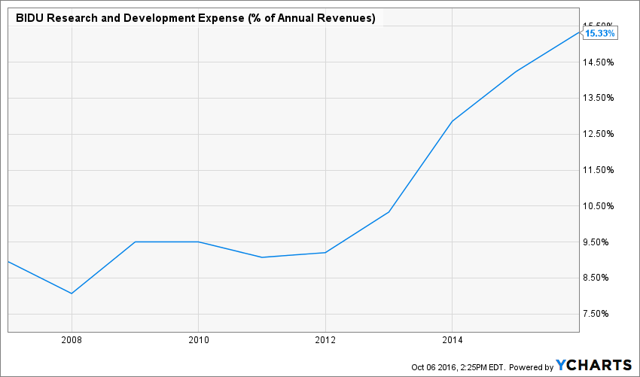Image resolution: width=640 pixels, height=377 pixels.
Task: Click the 2012 x-axis label
Action: (325, 340)
